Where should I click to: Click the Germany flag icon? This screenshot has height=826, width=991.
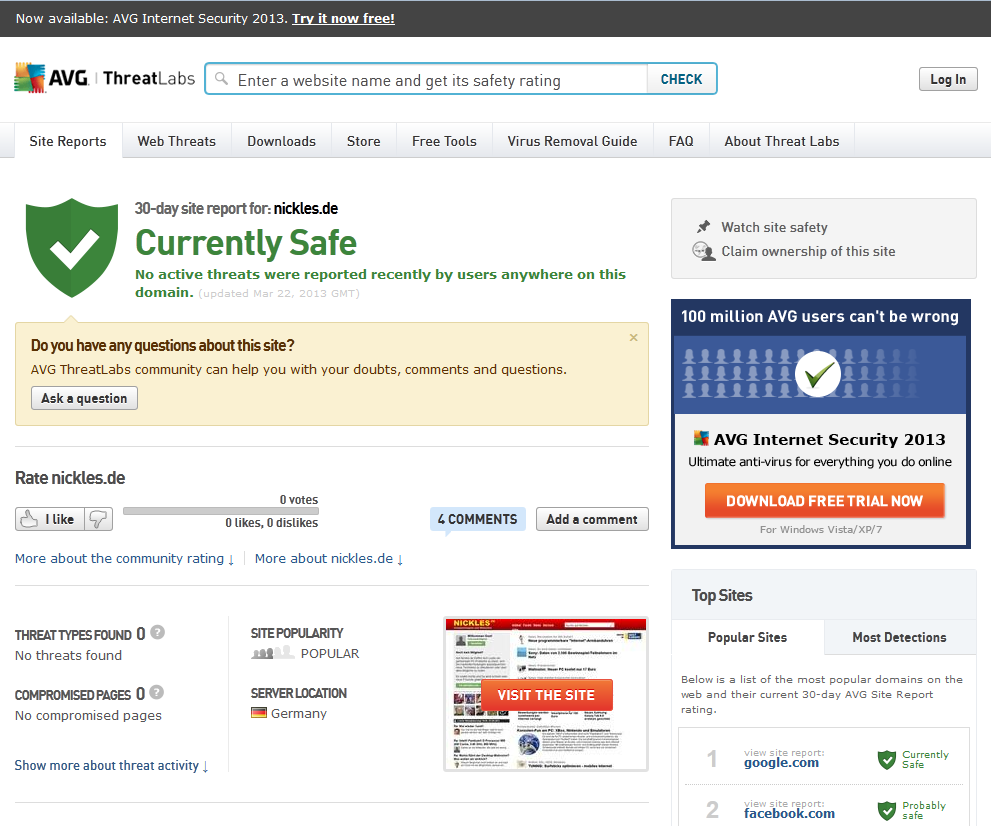(258, 713)
